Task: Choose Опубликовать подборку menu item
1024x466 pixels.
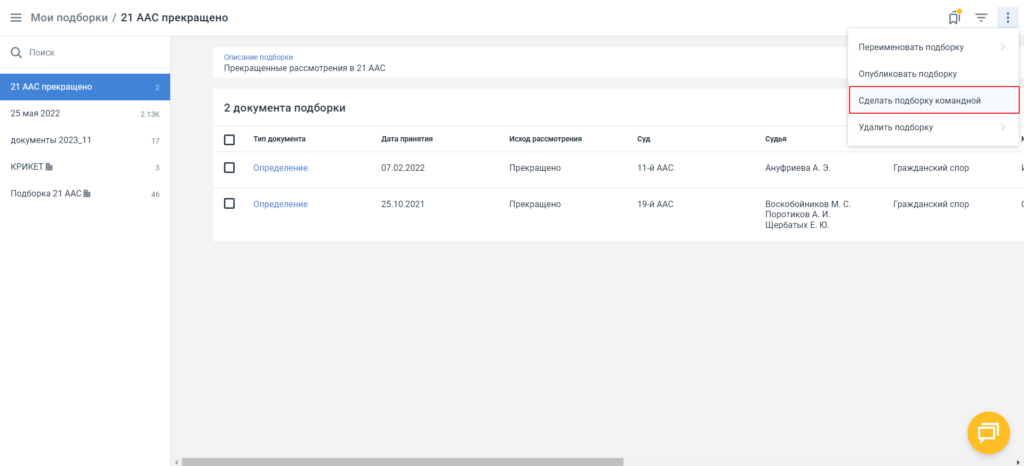Action: 933,74
